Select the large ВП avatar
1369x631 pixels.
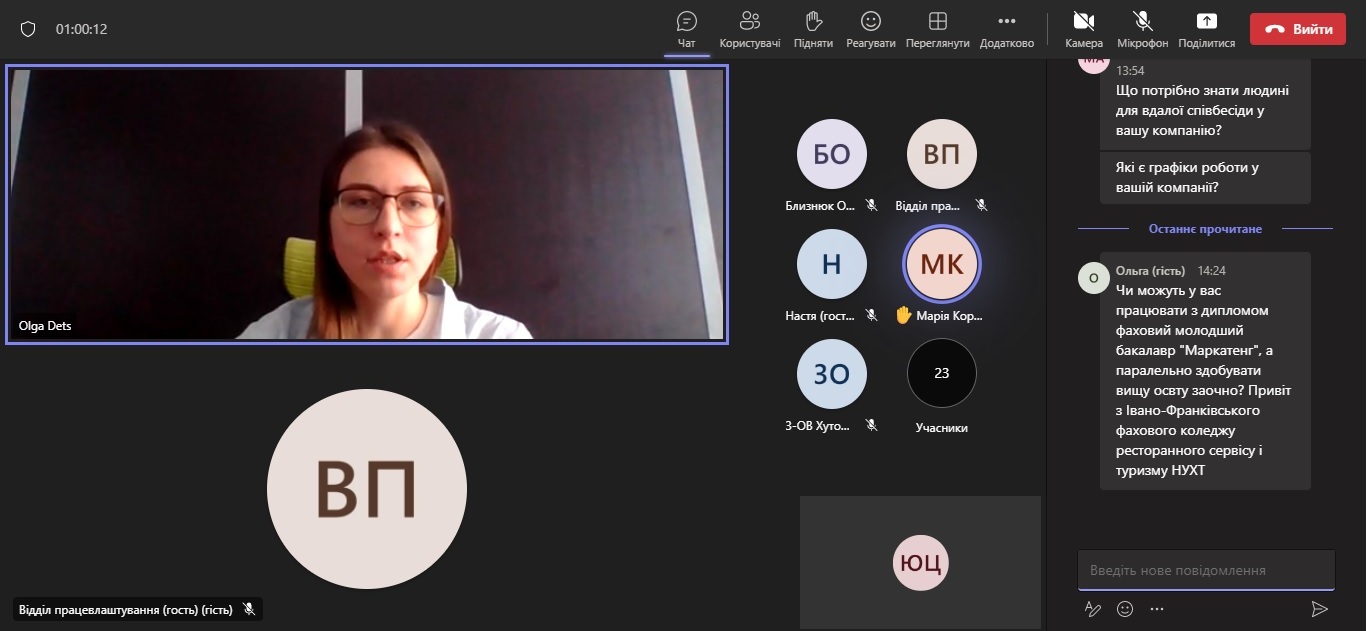(367, 488)
